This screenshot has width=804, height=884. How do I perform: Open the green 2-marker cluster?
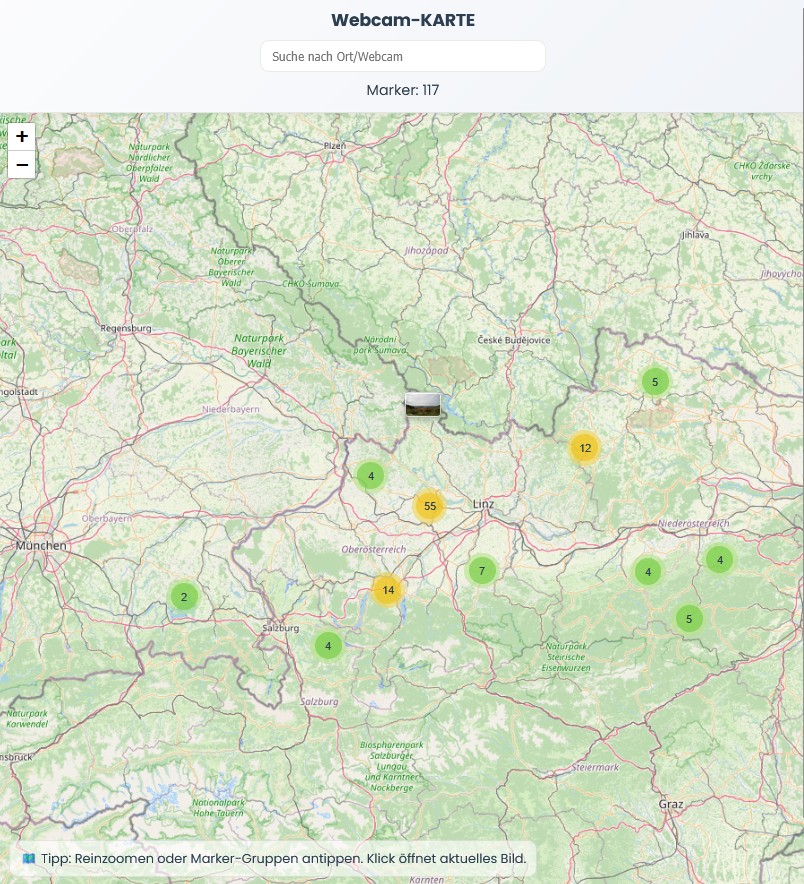183,598
